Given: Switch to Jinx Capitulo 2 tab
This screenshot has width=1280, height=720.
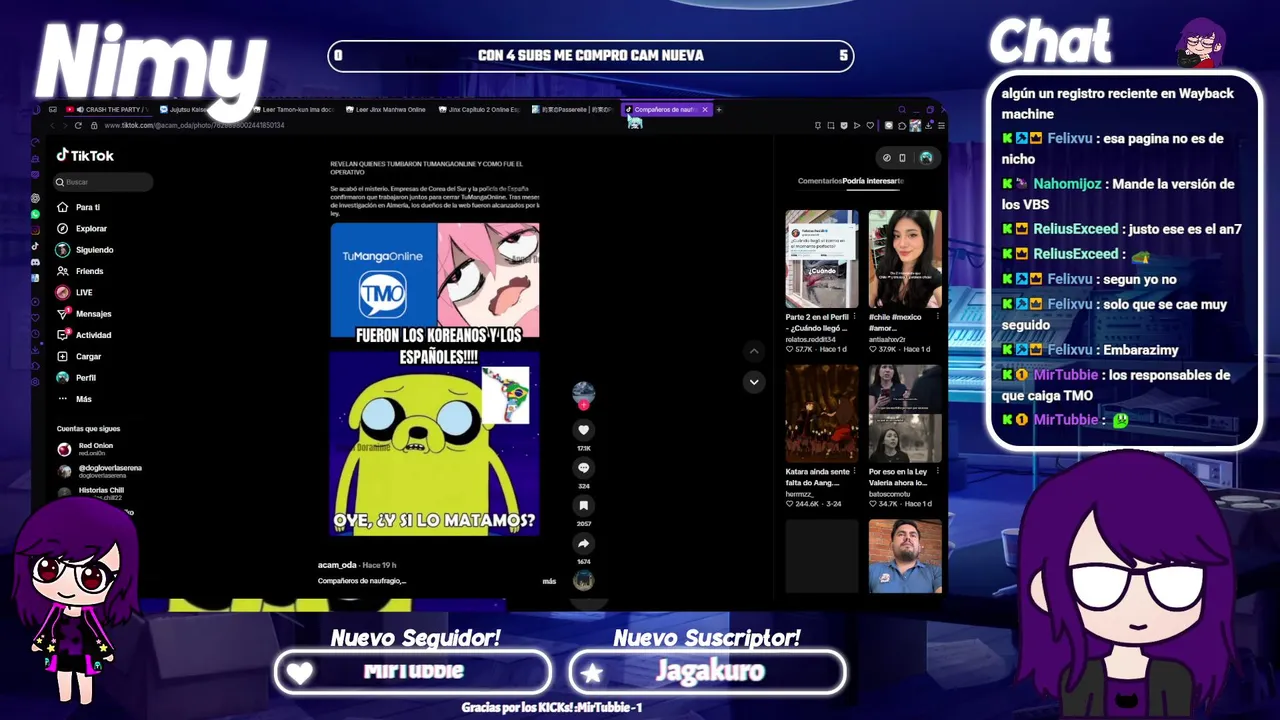Looking at the screenshot, I should (478, 109).
